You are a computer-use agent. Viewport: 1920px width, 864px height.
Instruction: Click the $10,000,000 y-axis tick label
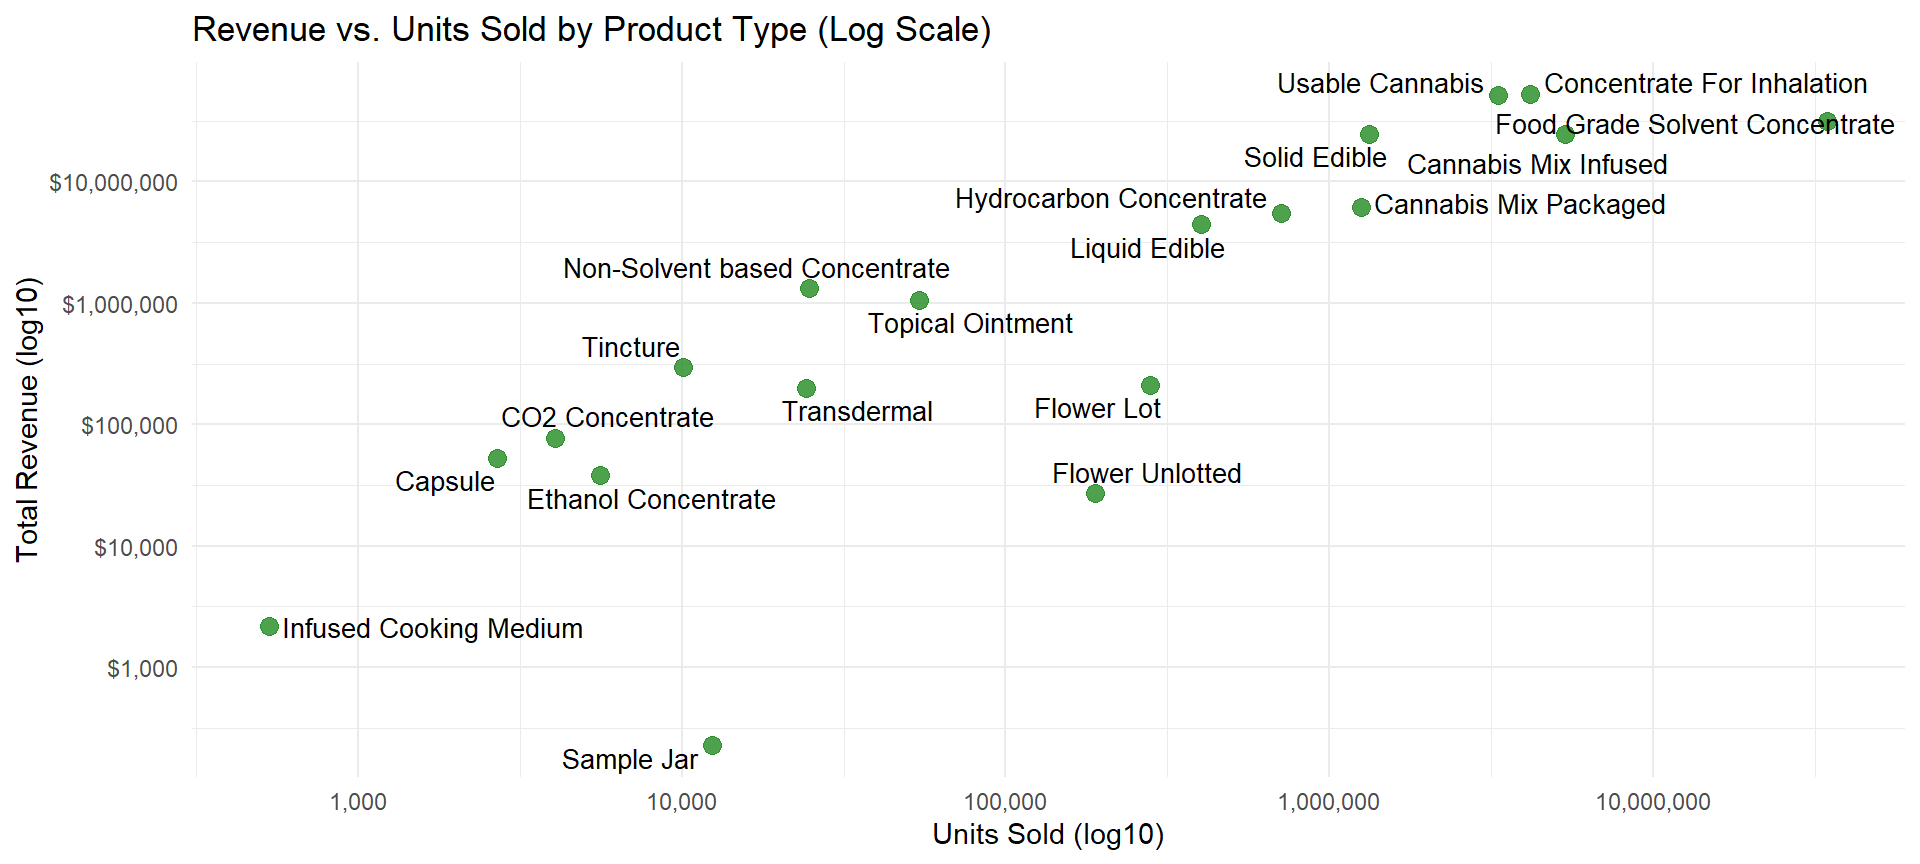click(113, 182)
